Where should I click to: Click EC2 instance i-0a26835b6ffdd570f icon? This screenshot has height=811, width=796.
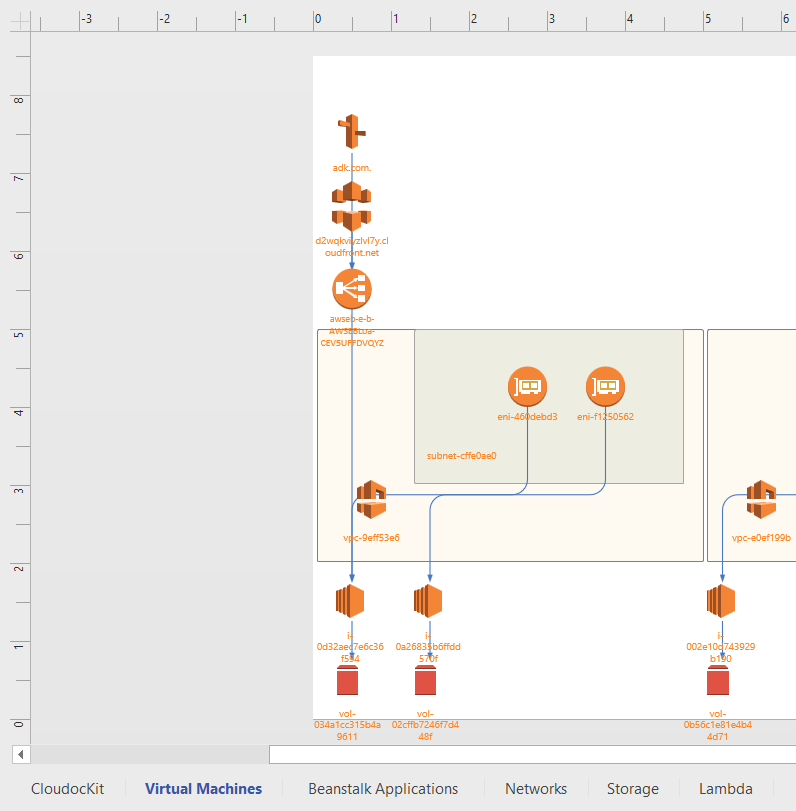(428, 601)
